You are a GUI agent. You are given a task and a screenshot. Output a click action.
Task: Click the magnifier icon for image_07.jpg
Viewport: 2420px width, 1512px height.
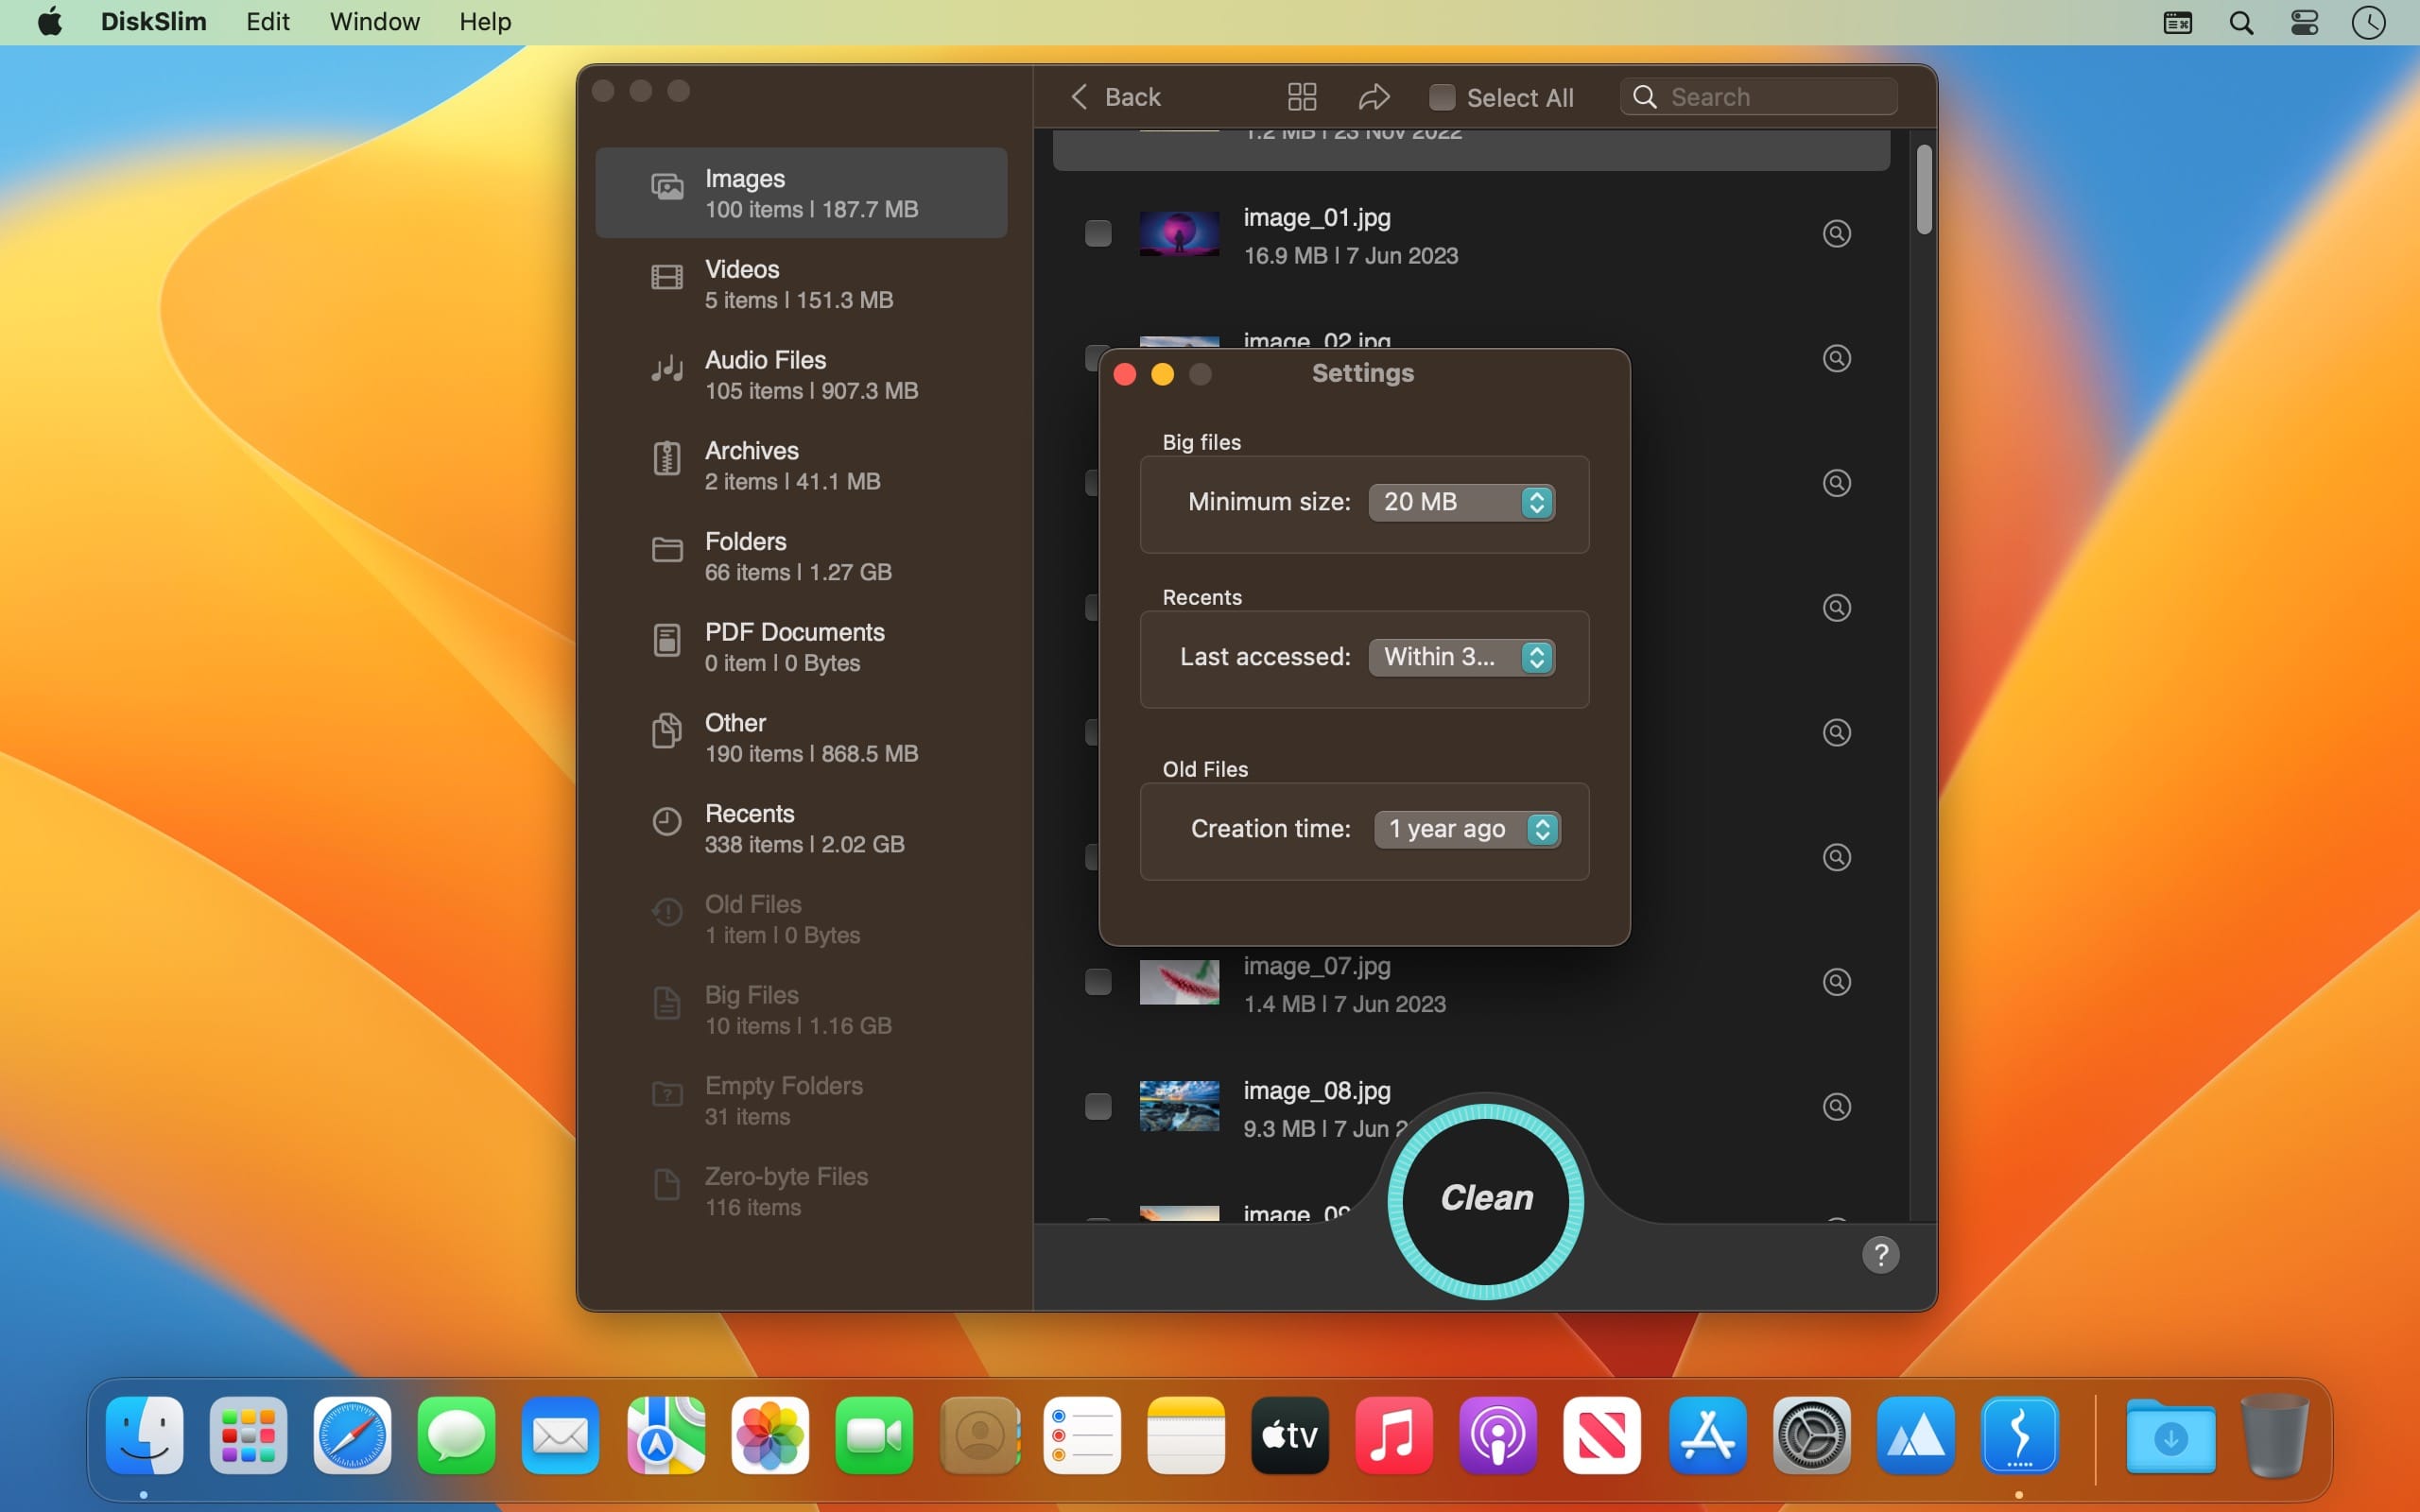[1836, 982]
